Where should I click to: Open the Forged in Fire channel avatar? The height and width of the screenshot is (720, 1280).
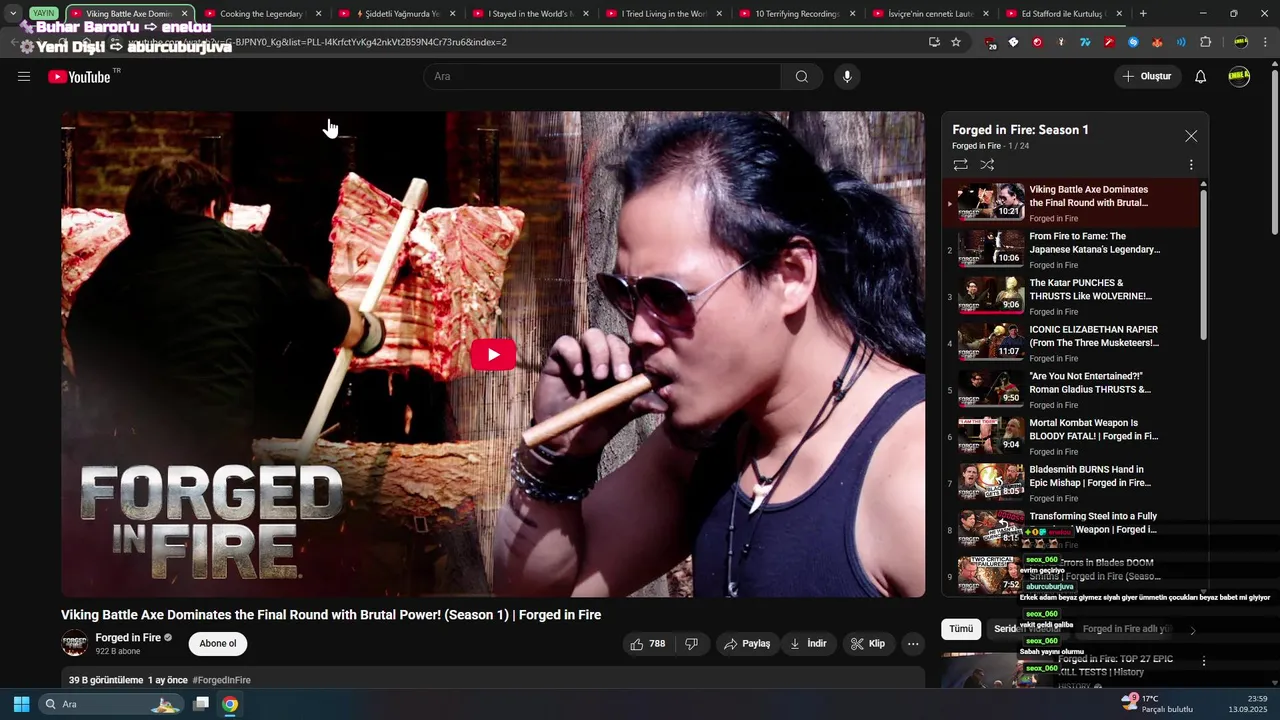point(75,643)
